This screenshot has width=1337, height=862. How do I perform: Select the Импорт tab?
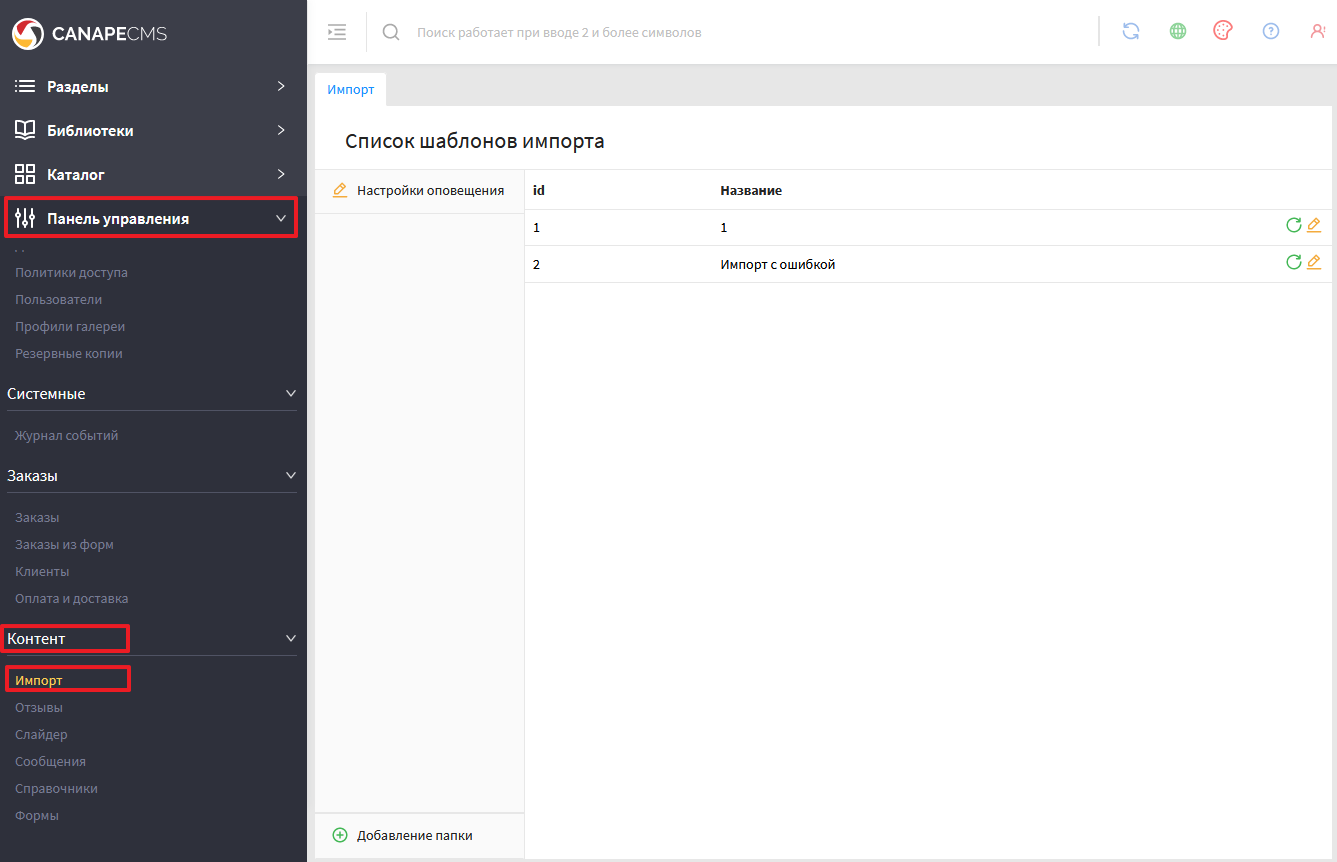[351, 89]
